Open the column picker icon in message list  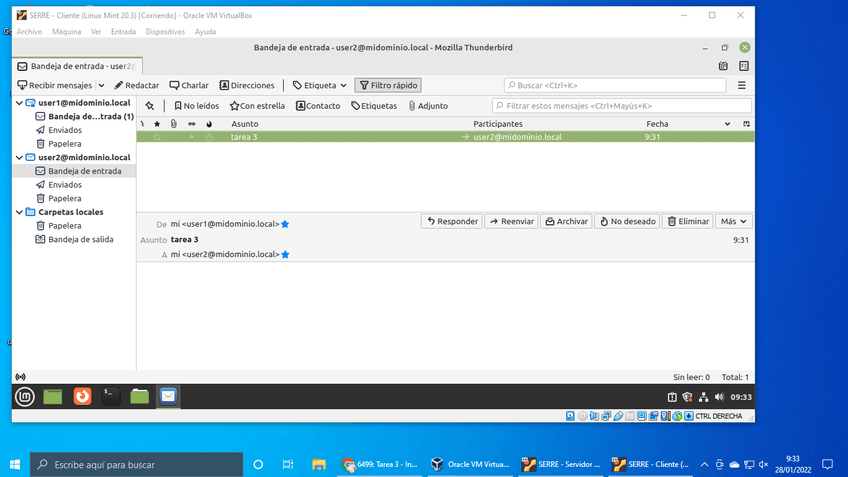(x=746, y=124)
